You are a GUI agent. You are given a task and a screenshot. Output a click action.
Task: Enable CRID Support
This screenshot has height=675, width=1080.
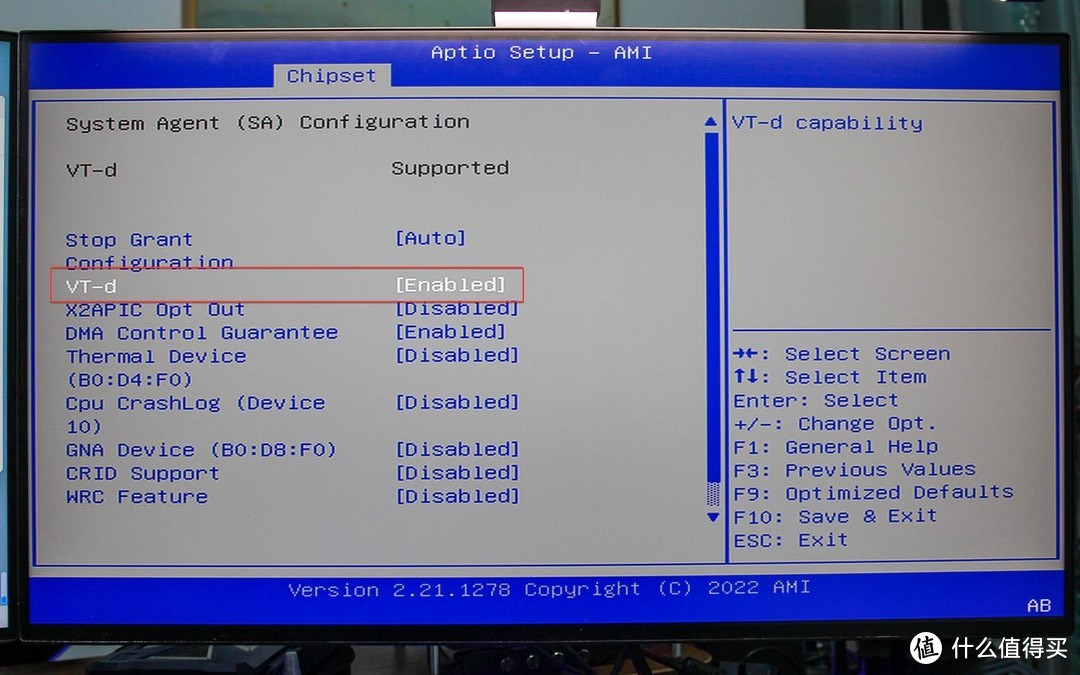457,472
